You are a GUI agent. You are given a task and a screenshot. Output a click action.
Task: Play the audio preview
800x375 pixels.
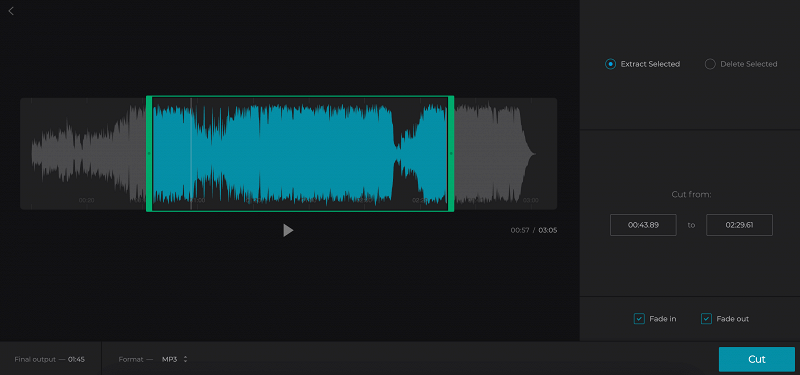[x=288, y=230]
